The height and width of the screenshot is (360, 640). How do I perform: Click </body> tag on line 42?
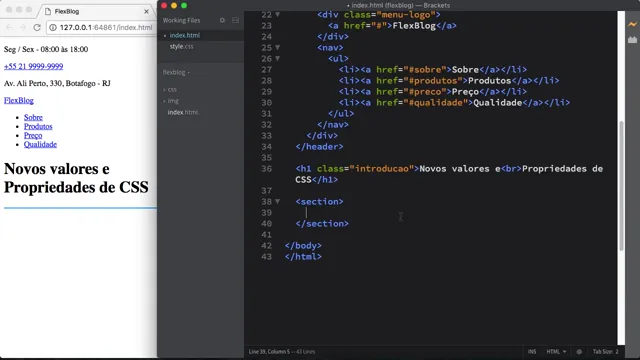[303, 245]
